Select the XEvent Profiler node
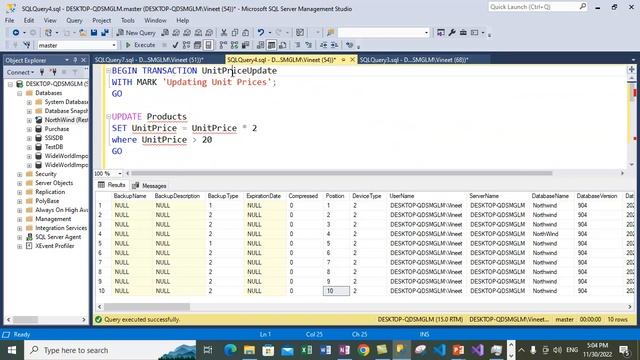This screenshot has height=360, width=640. [x=55, y=246]
